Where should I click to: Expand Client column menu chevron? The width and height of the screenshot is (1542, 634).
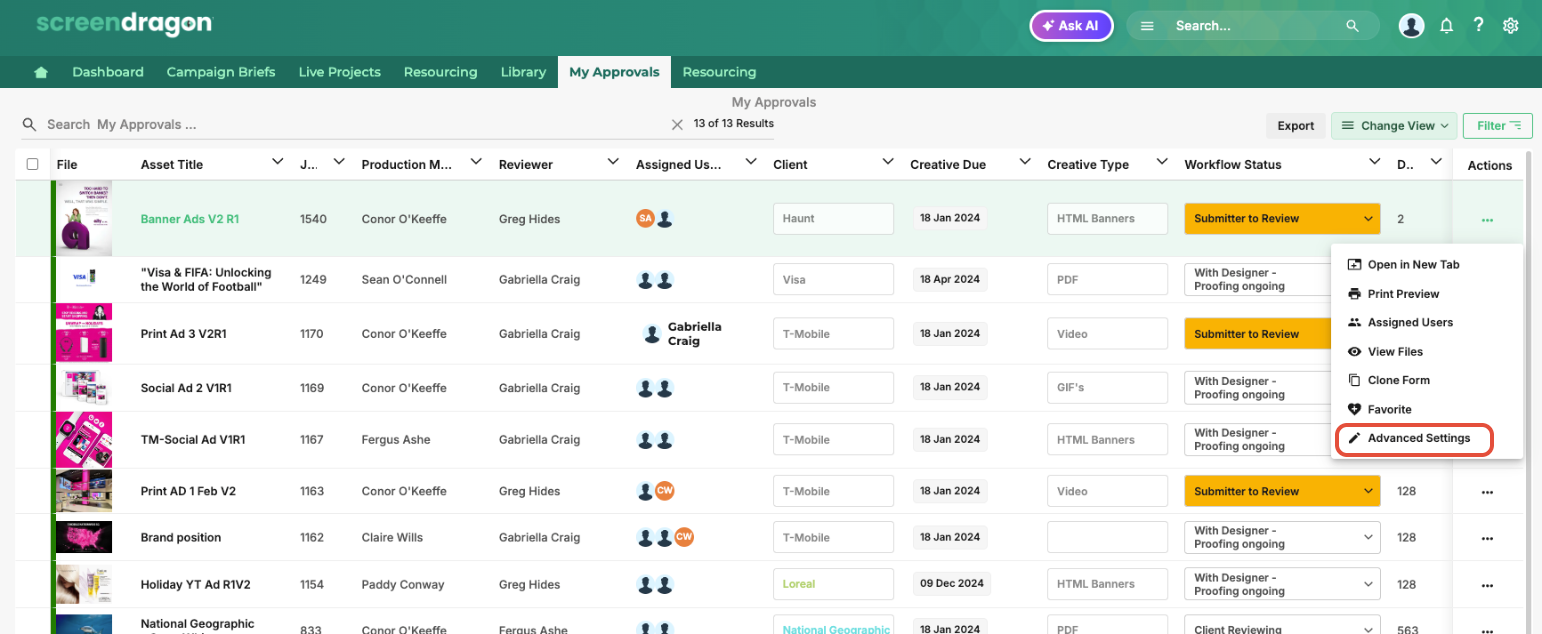pyautogui.click(x=887, y=162)
